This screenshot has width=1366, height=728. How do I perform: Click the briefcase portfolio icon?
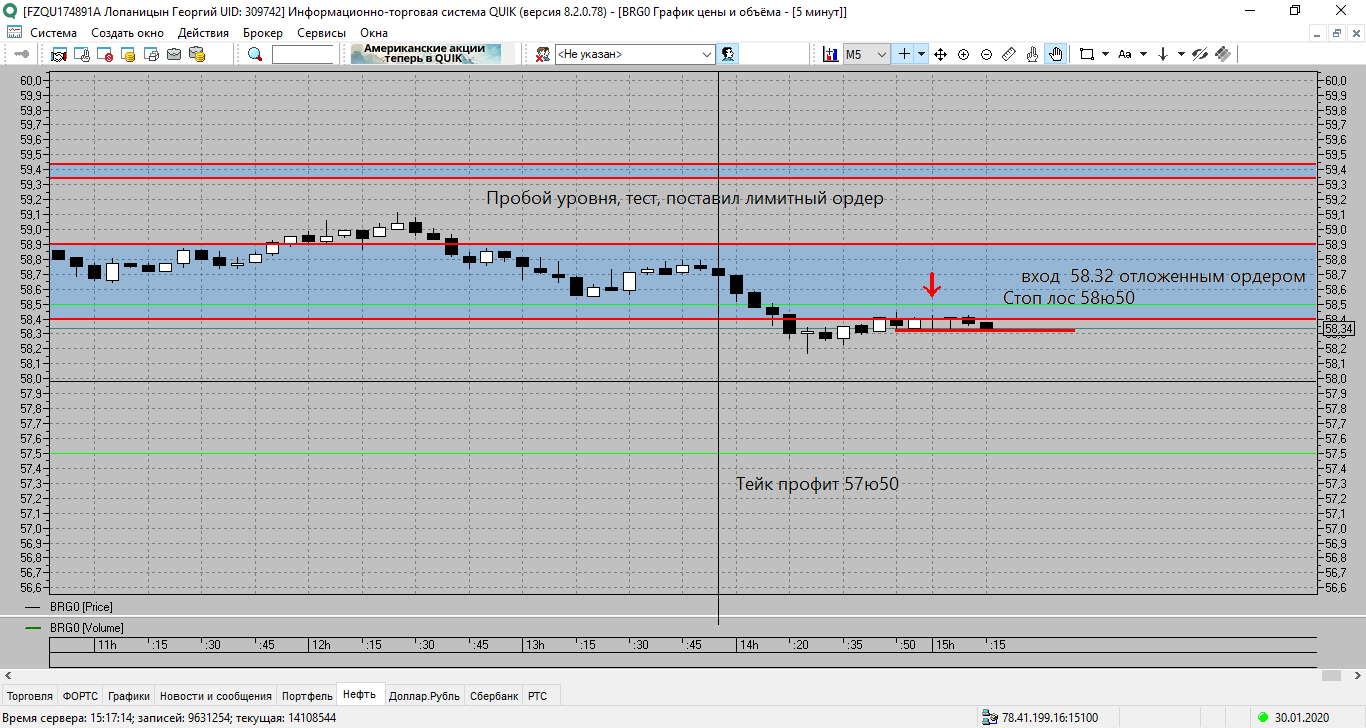pos(174,54)
